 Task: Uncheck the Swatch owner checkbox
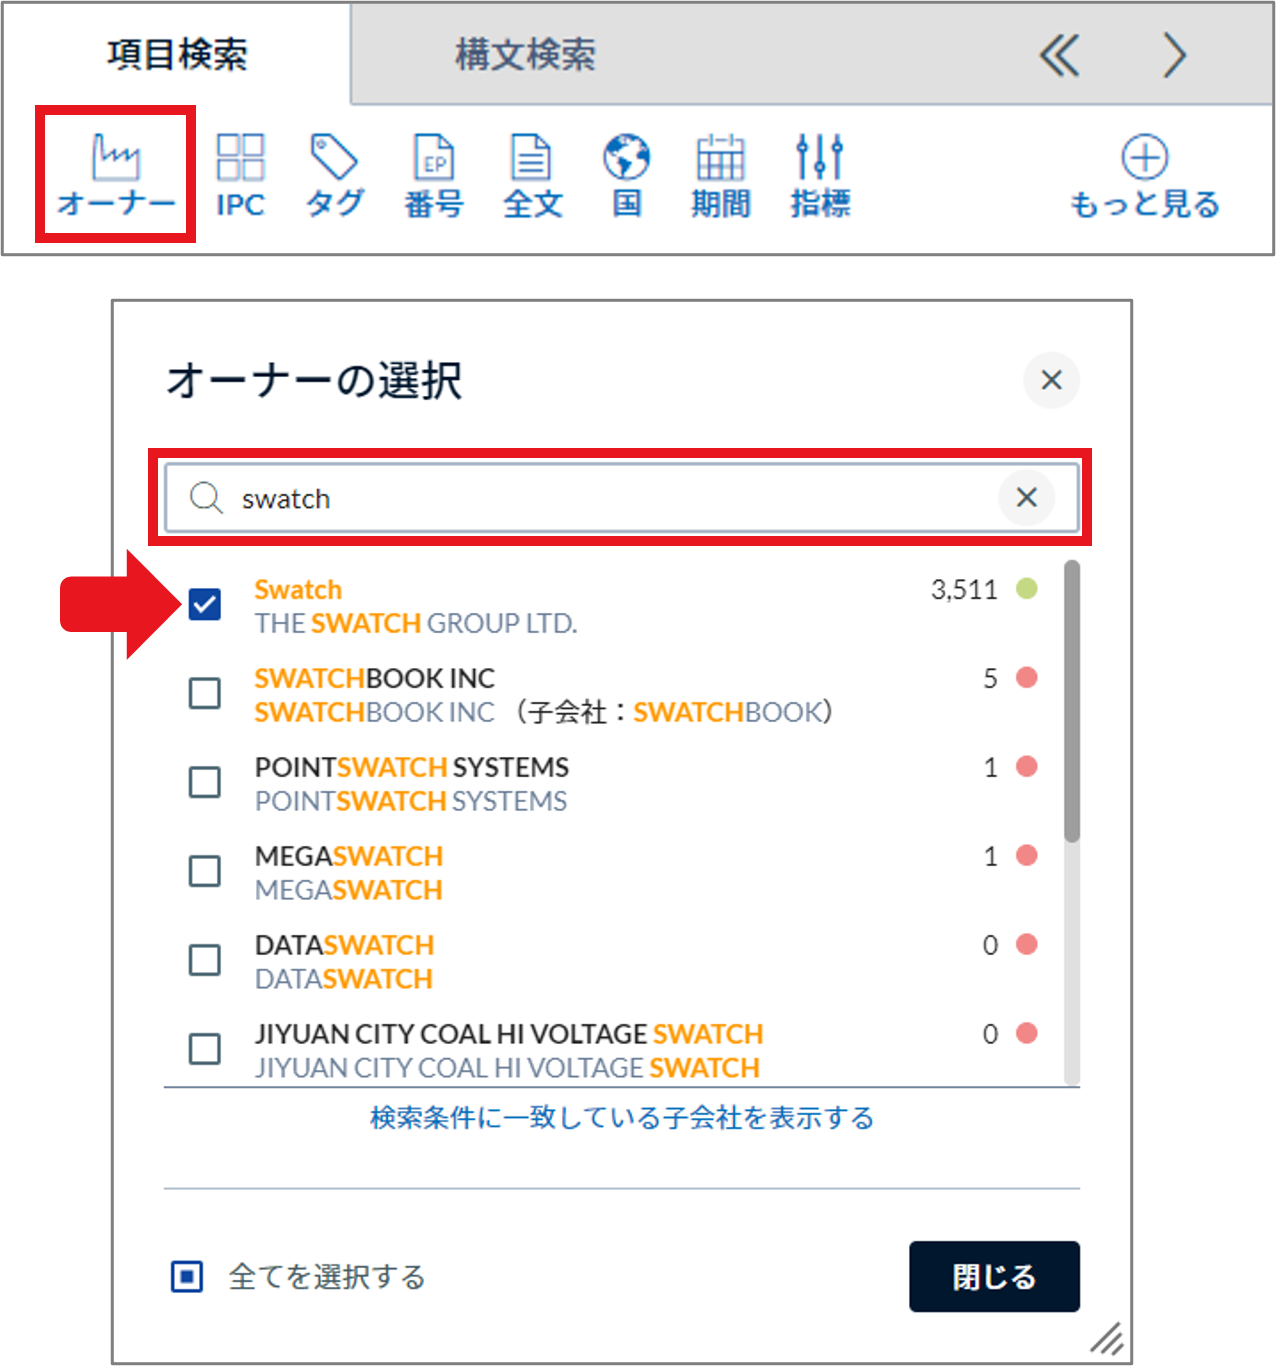click(x=205, y=604)
